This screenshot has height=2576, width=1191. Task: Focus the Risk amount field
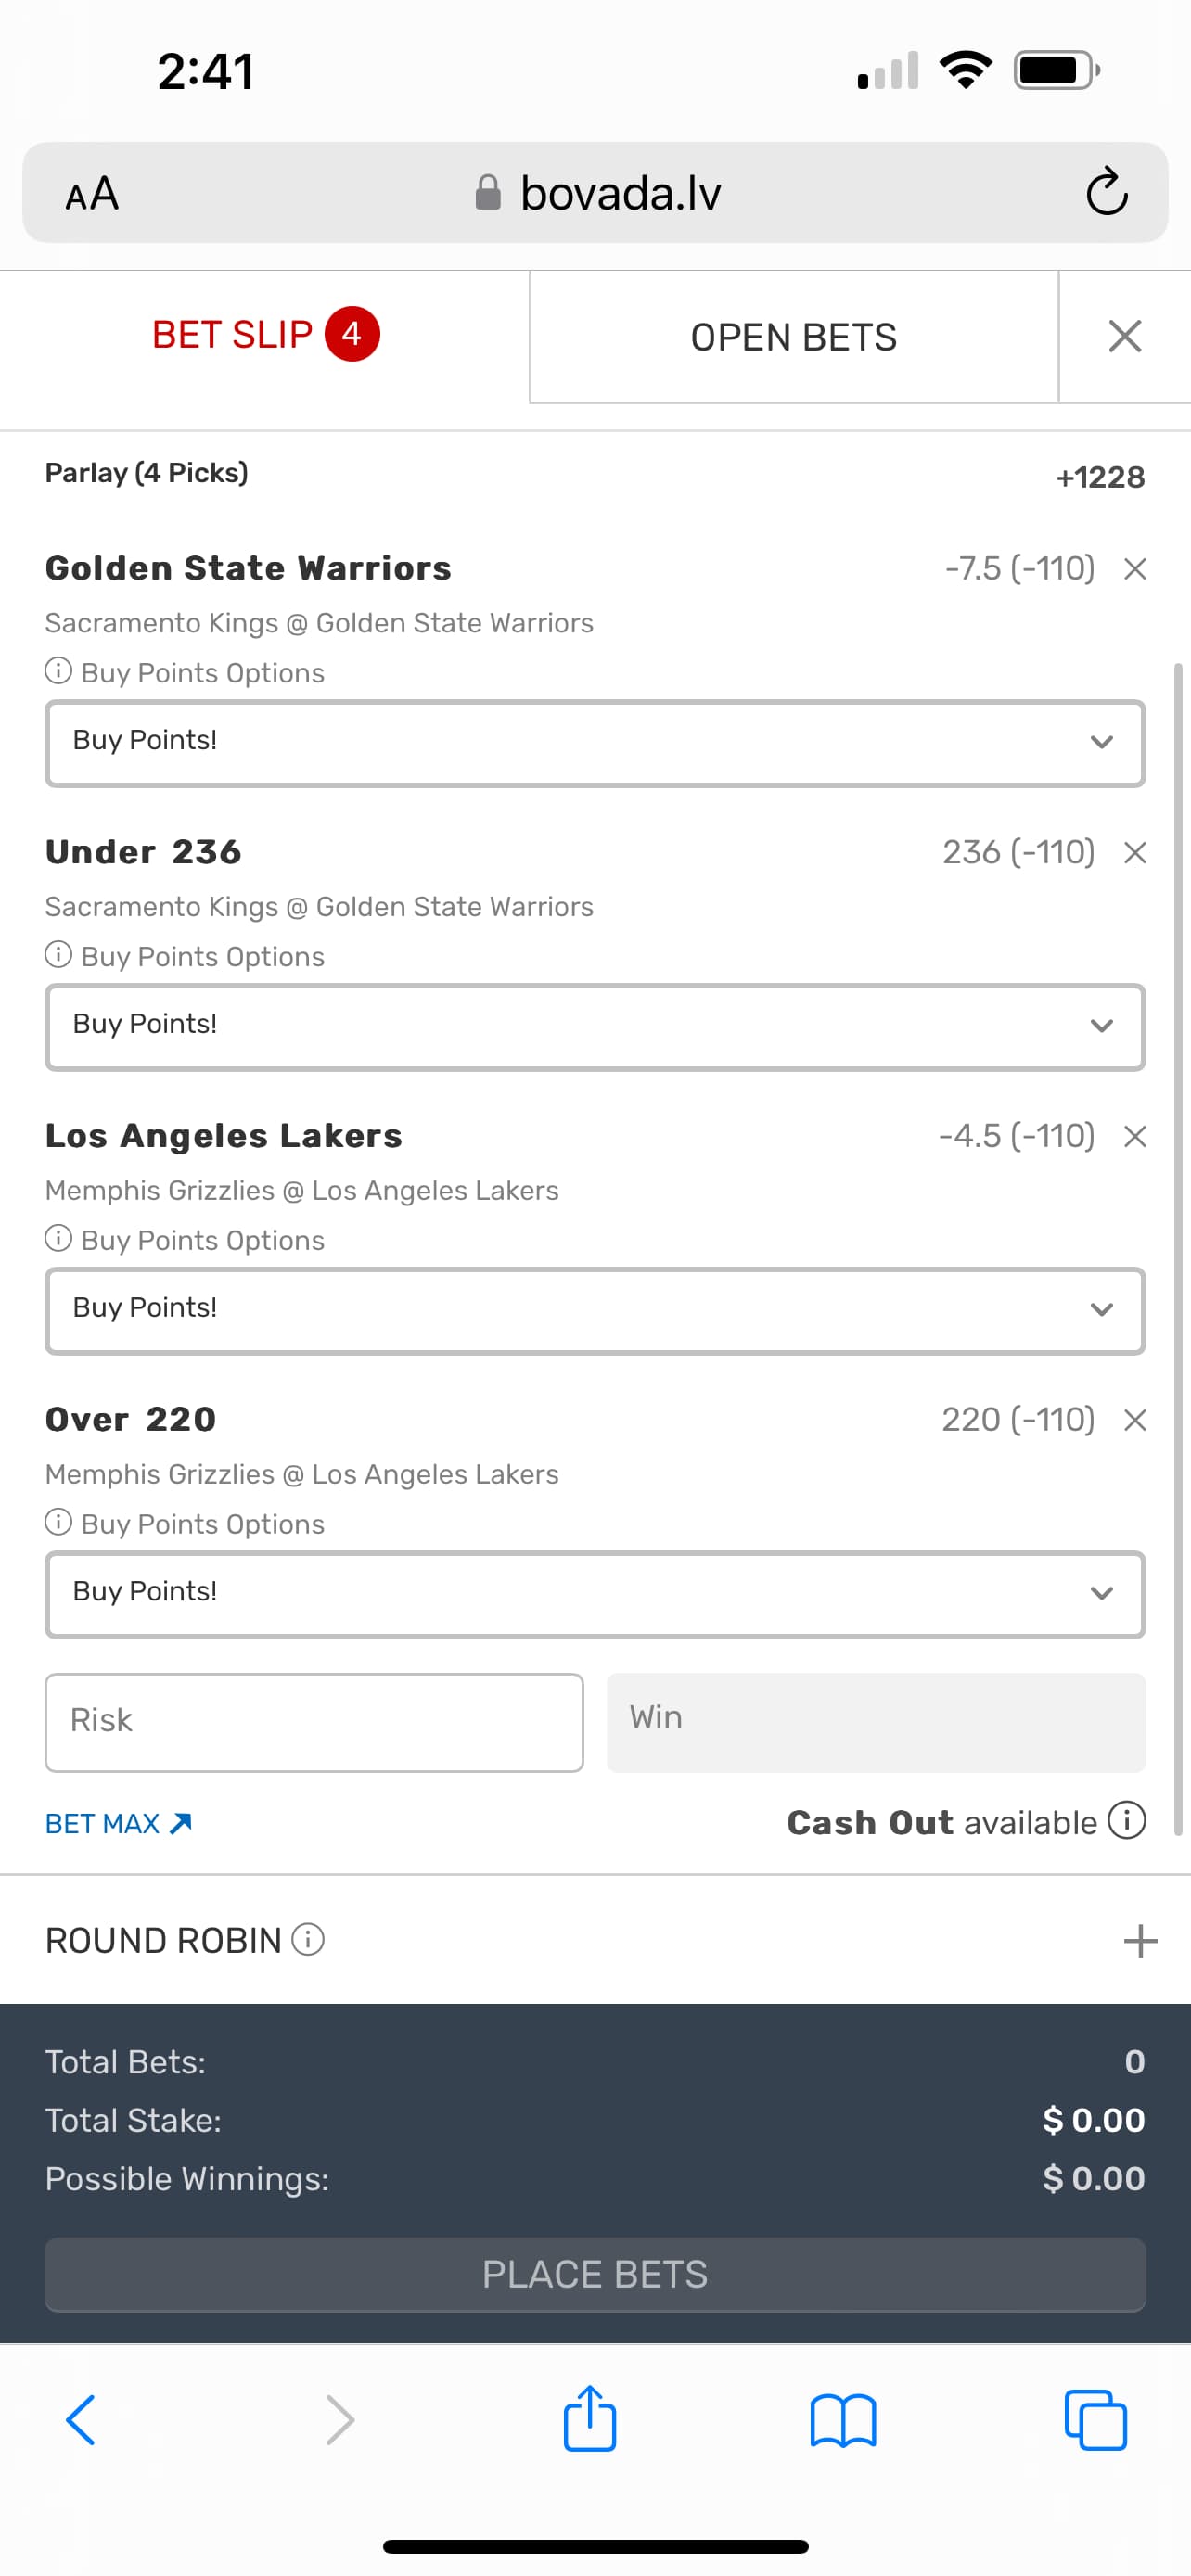[x=314, y=1722]
